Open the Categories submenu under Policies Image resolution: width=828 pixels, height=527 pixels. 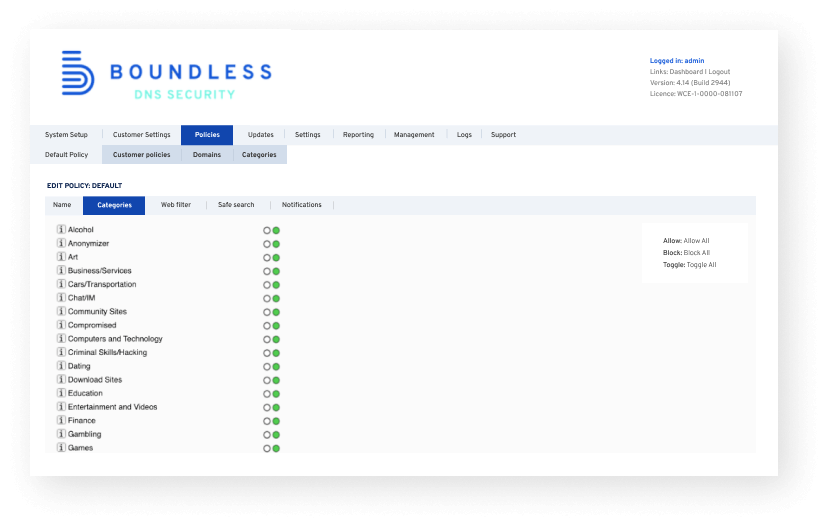[259, 155]
